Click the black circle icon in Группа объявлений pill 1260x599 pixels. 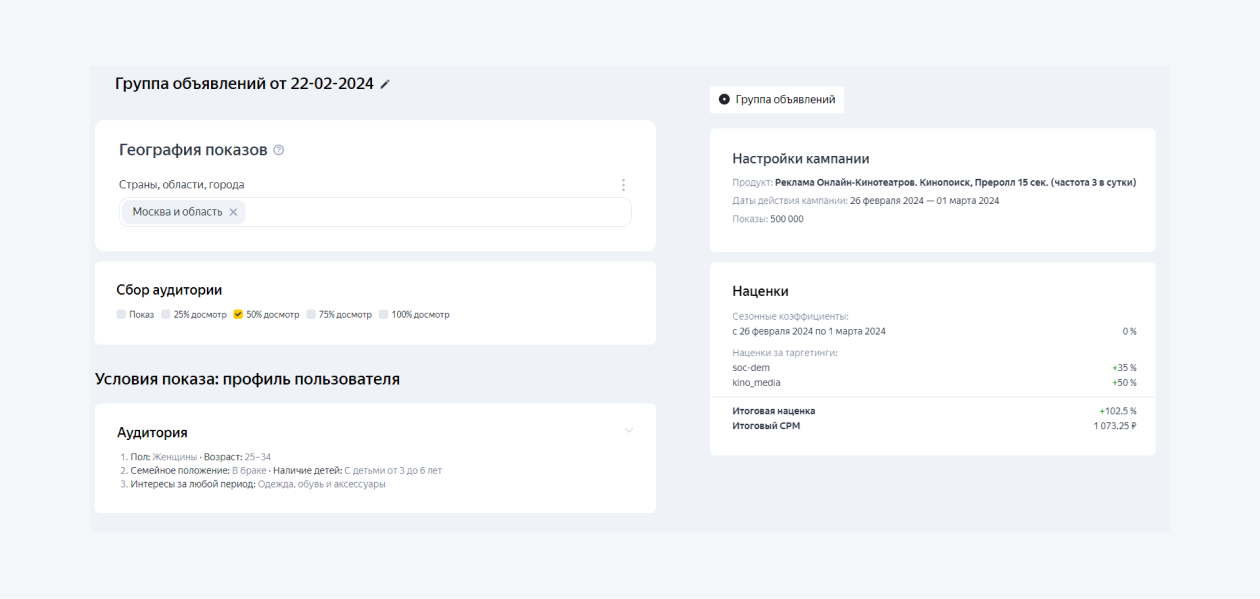coord(722,99)
